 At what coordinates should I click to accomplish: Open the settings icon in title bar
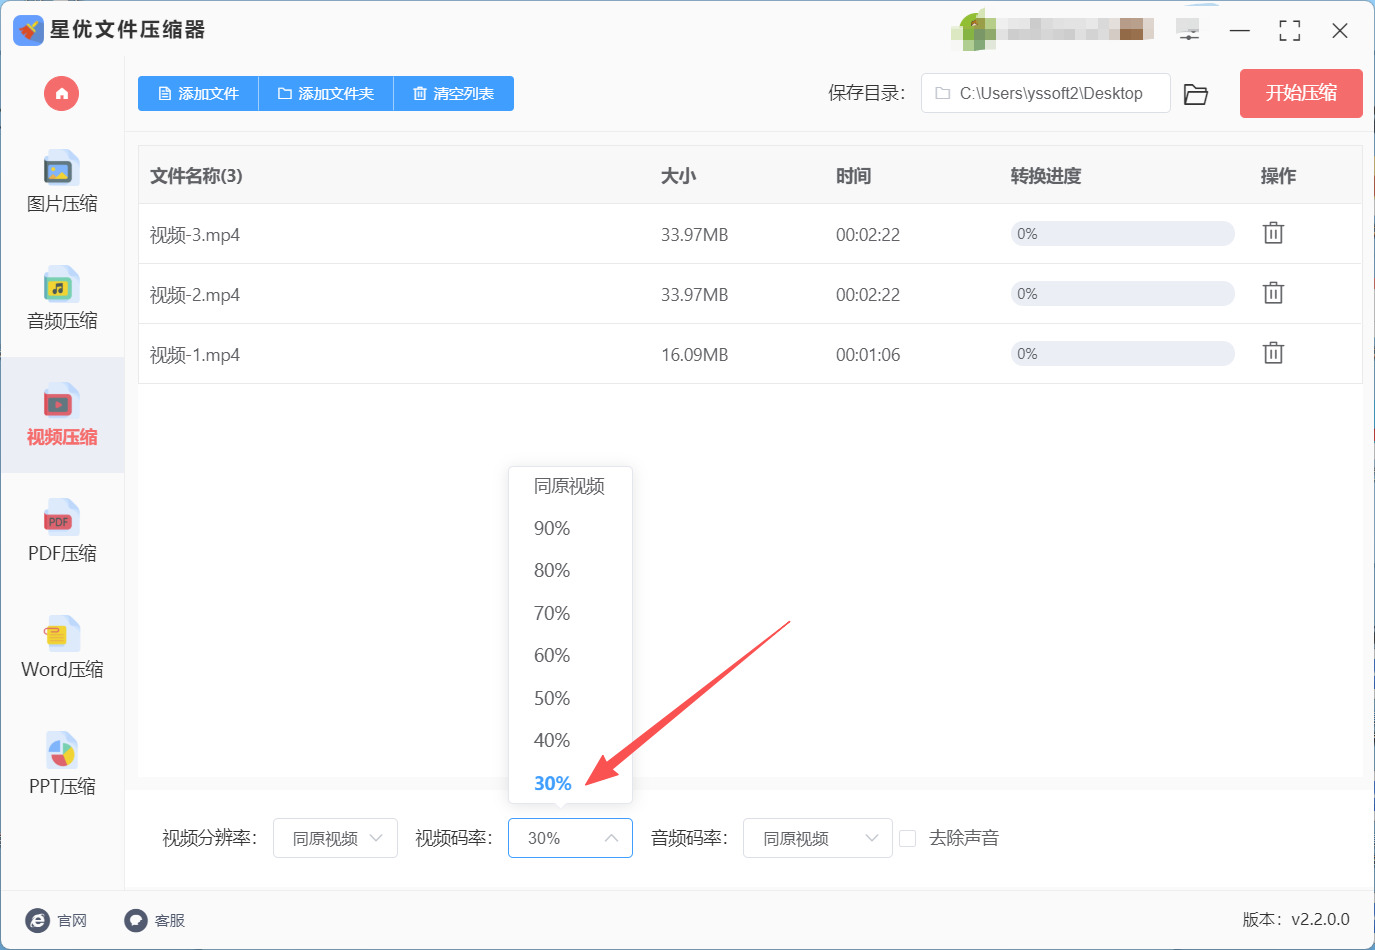[x=1188, y=31]
